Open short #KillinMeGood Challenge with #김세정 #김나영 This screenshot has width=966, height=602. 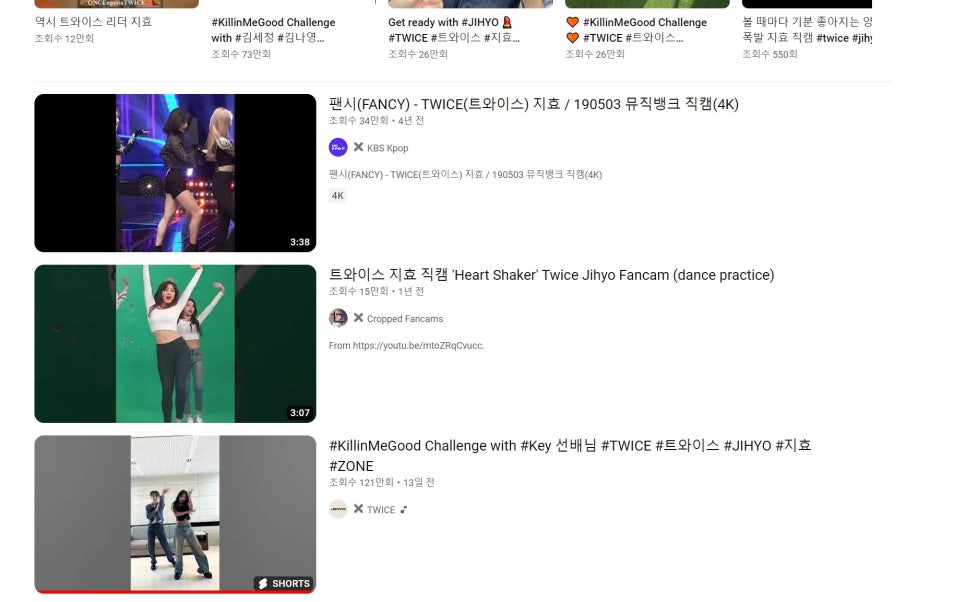(273, 30)
